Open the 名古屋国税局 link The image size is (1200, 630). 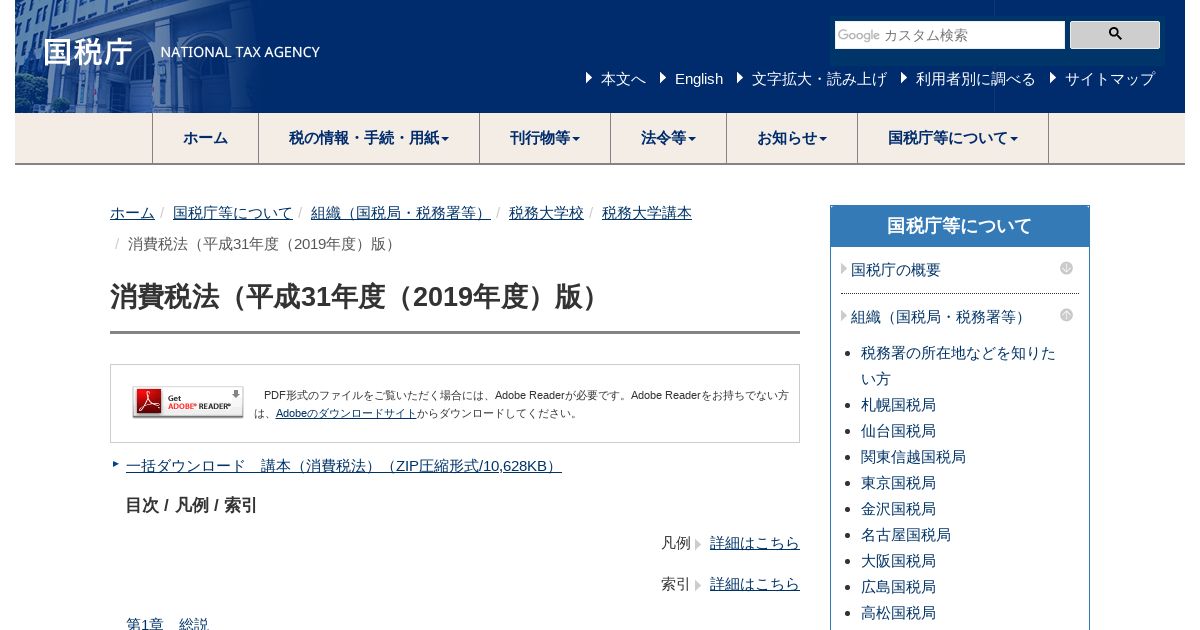click(906, 535)
